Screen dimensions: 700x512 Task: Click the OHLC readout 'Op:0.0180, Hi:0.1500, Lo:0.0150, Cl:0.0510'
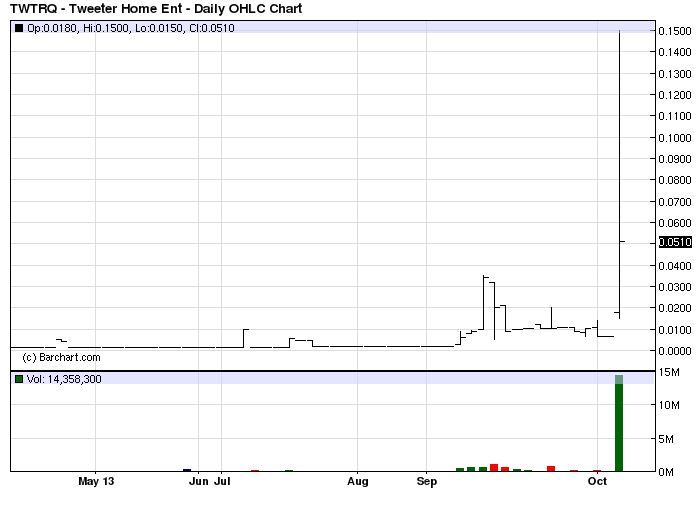(x=131, y=28)
